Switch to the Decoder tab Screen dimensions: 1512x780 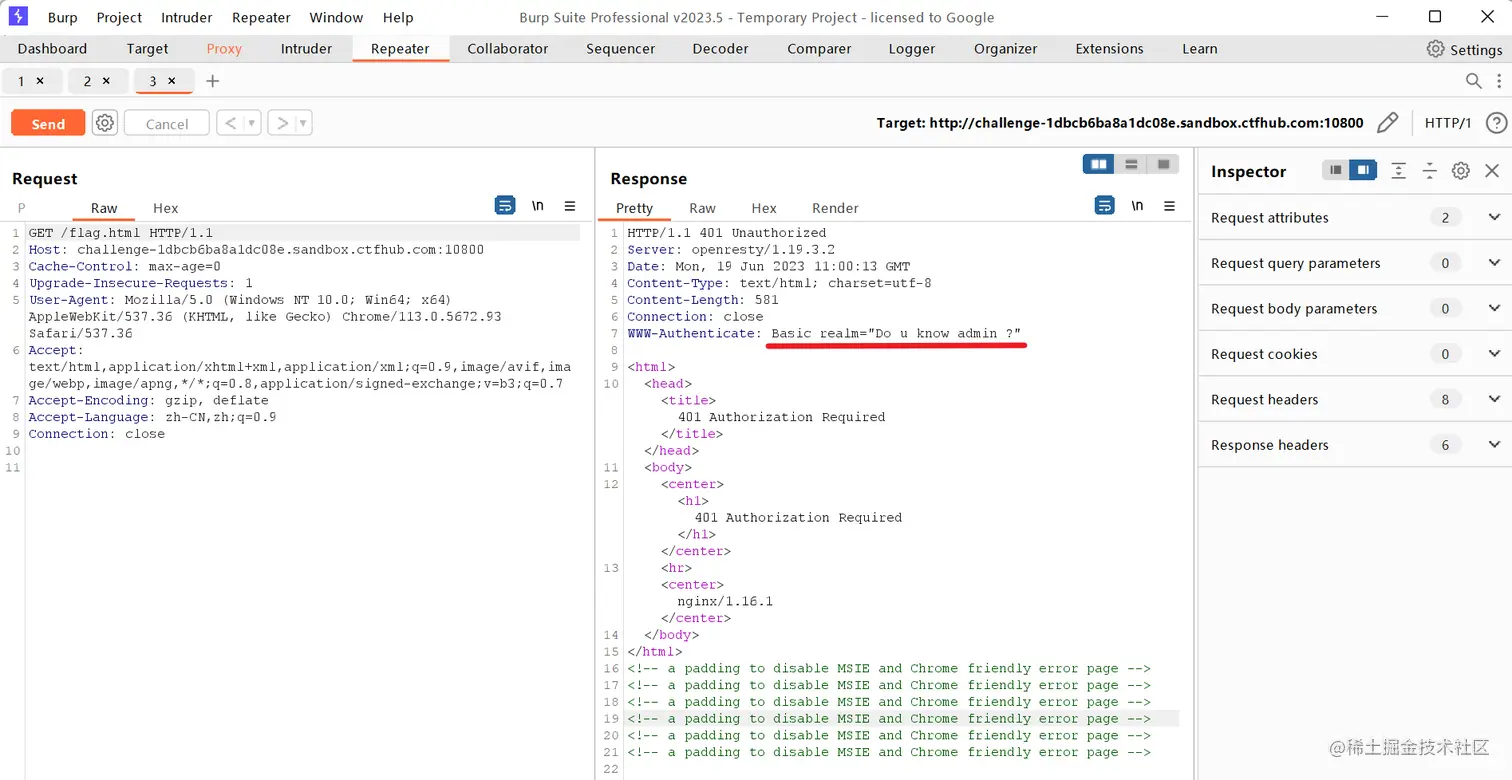click(720, 49)
